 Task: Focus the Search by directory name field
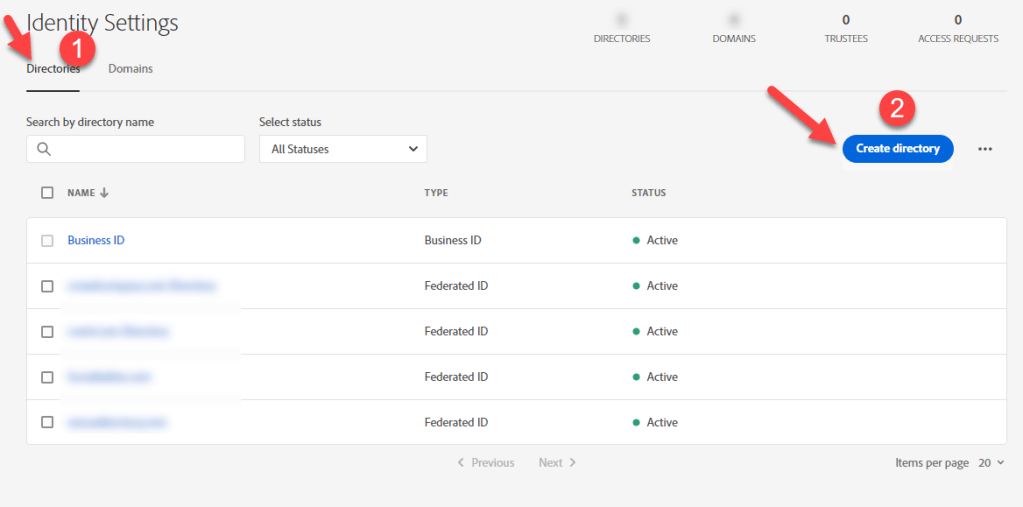[146, 149]
